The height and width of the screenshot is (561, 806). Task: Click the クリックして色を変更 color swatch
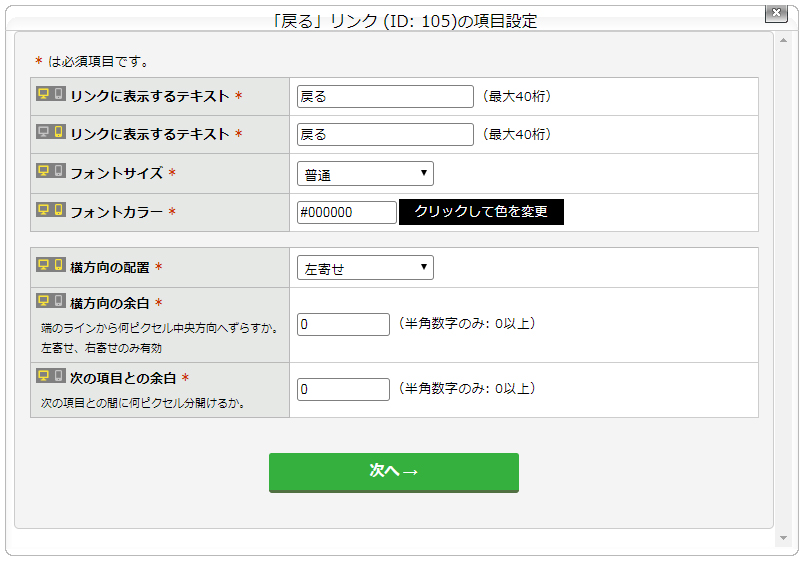(481, 212)
